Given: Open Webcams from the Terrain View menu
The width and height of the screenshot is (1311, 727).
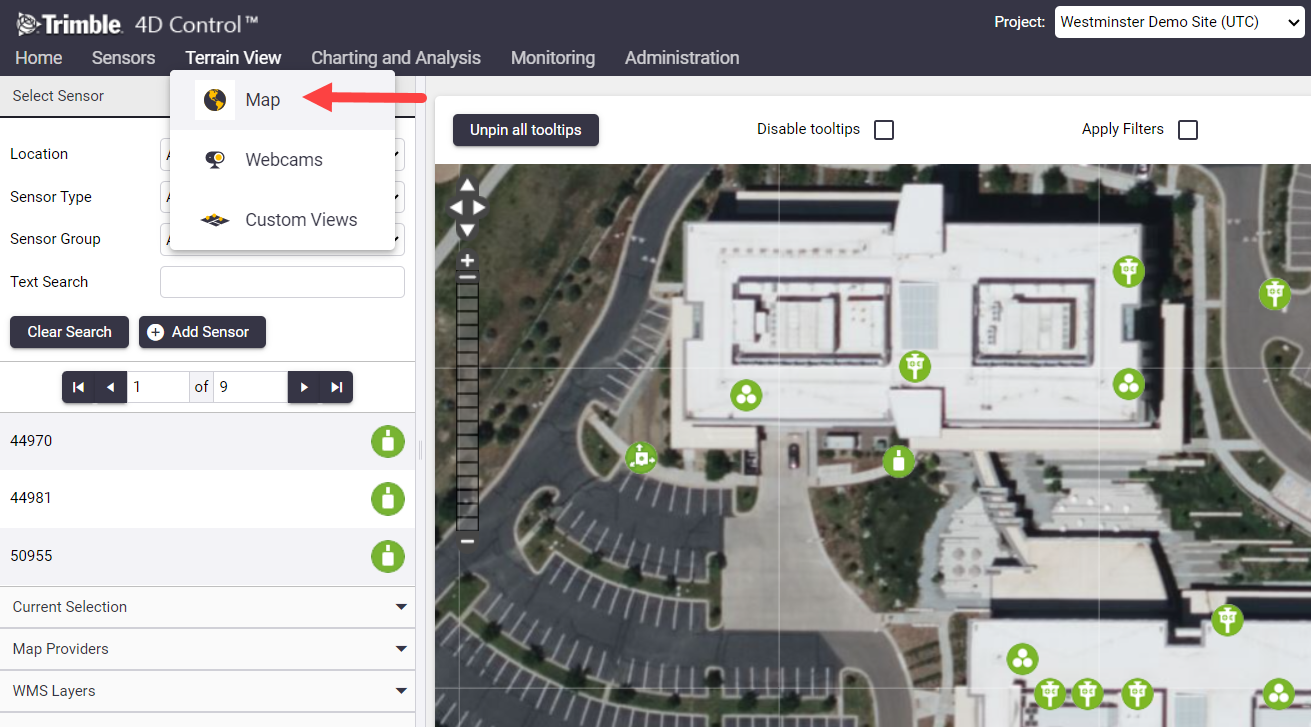Looking at the screenshot, I should (282, 160).
